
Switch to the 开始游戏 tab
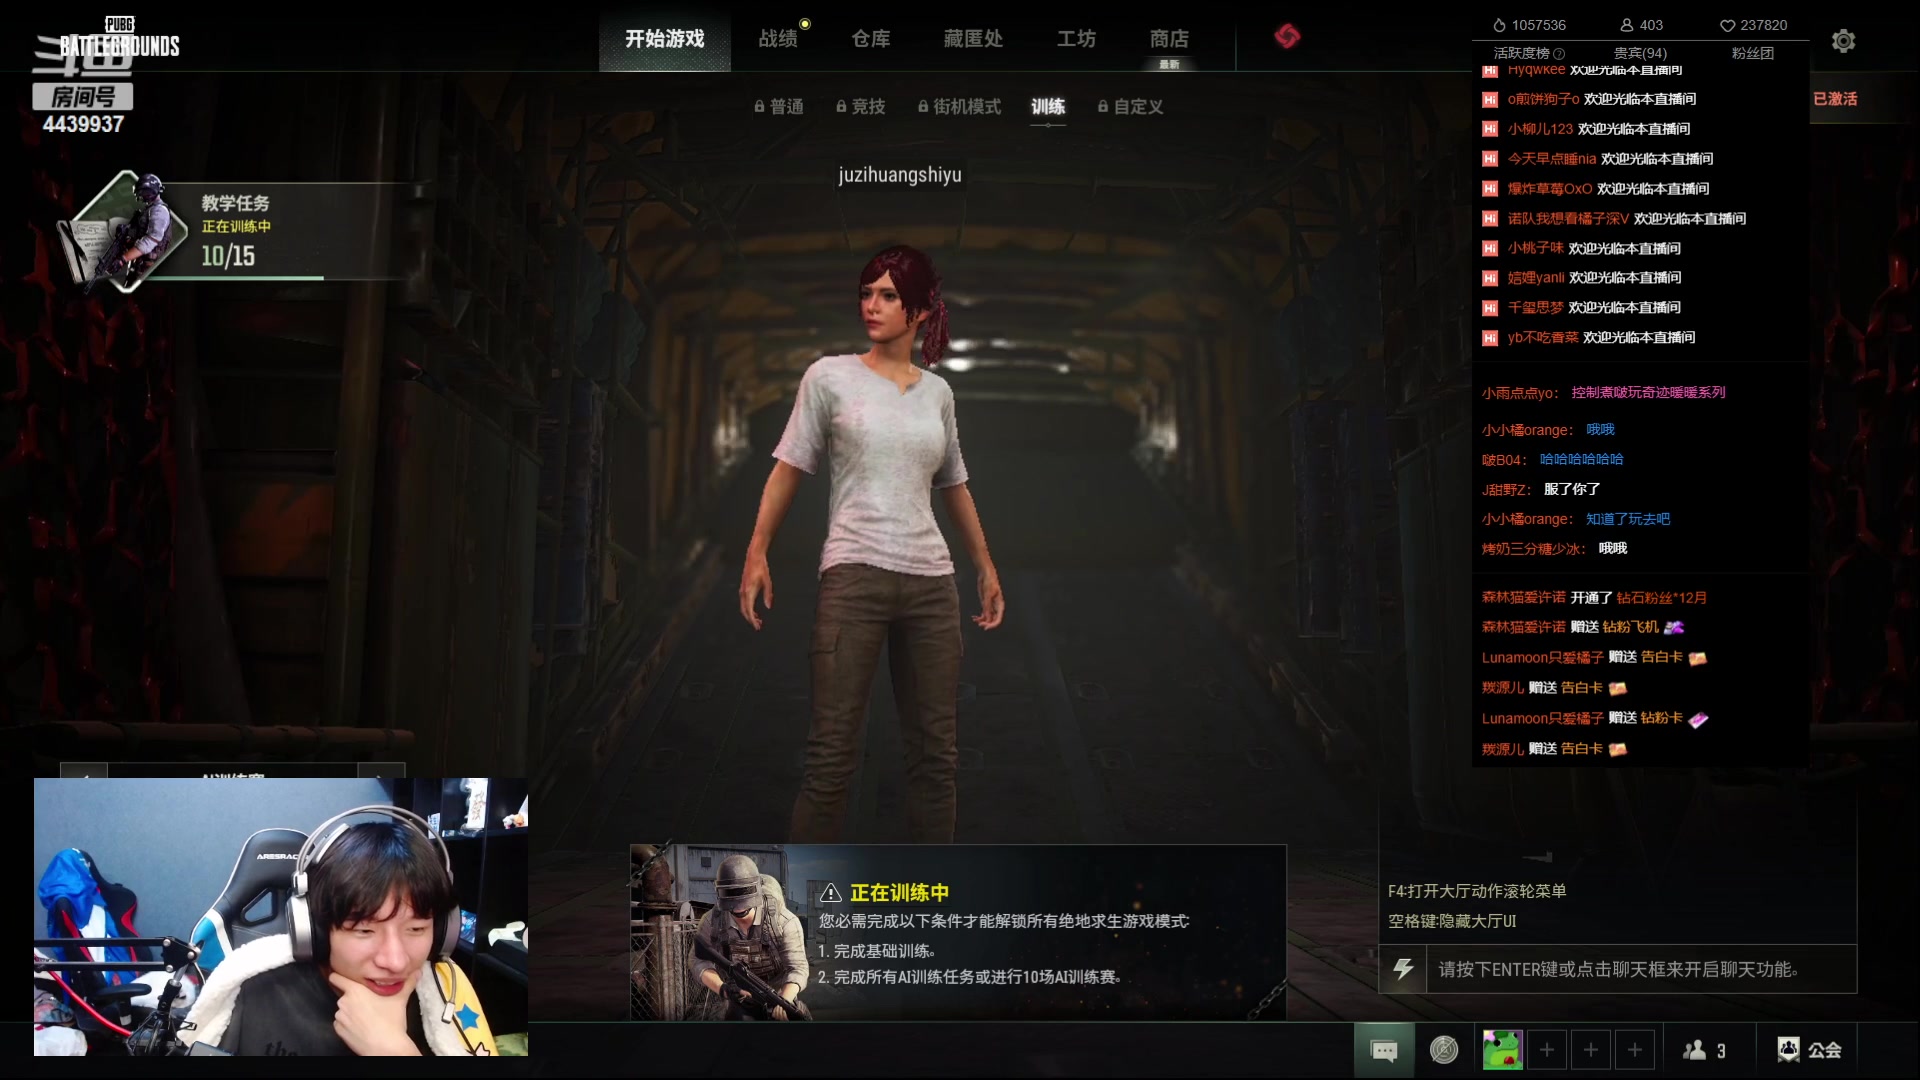pos(665,38)
